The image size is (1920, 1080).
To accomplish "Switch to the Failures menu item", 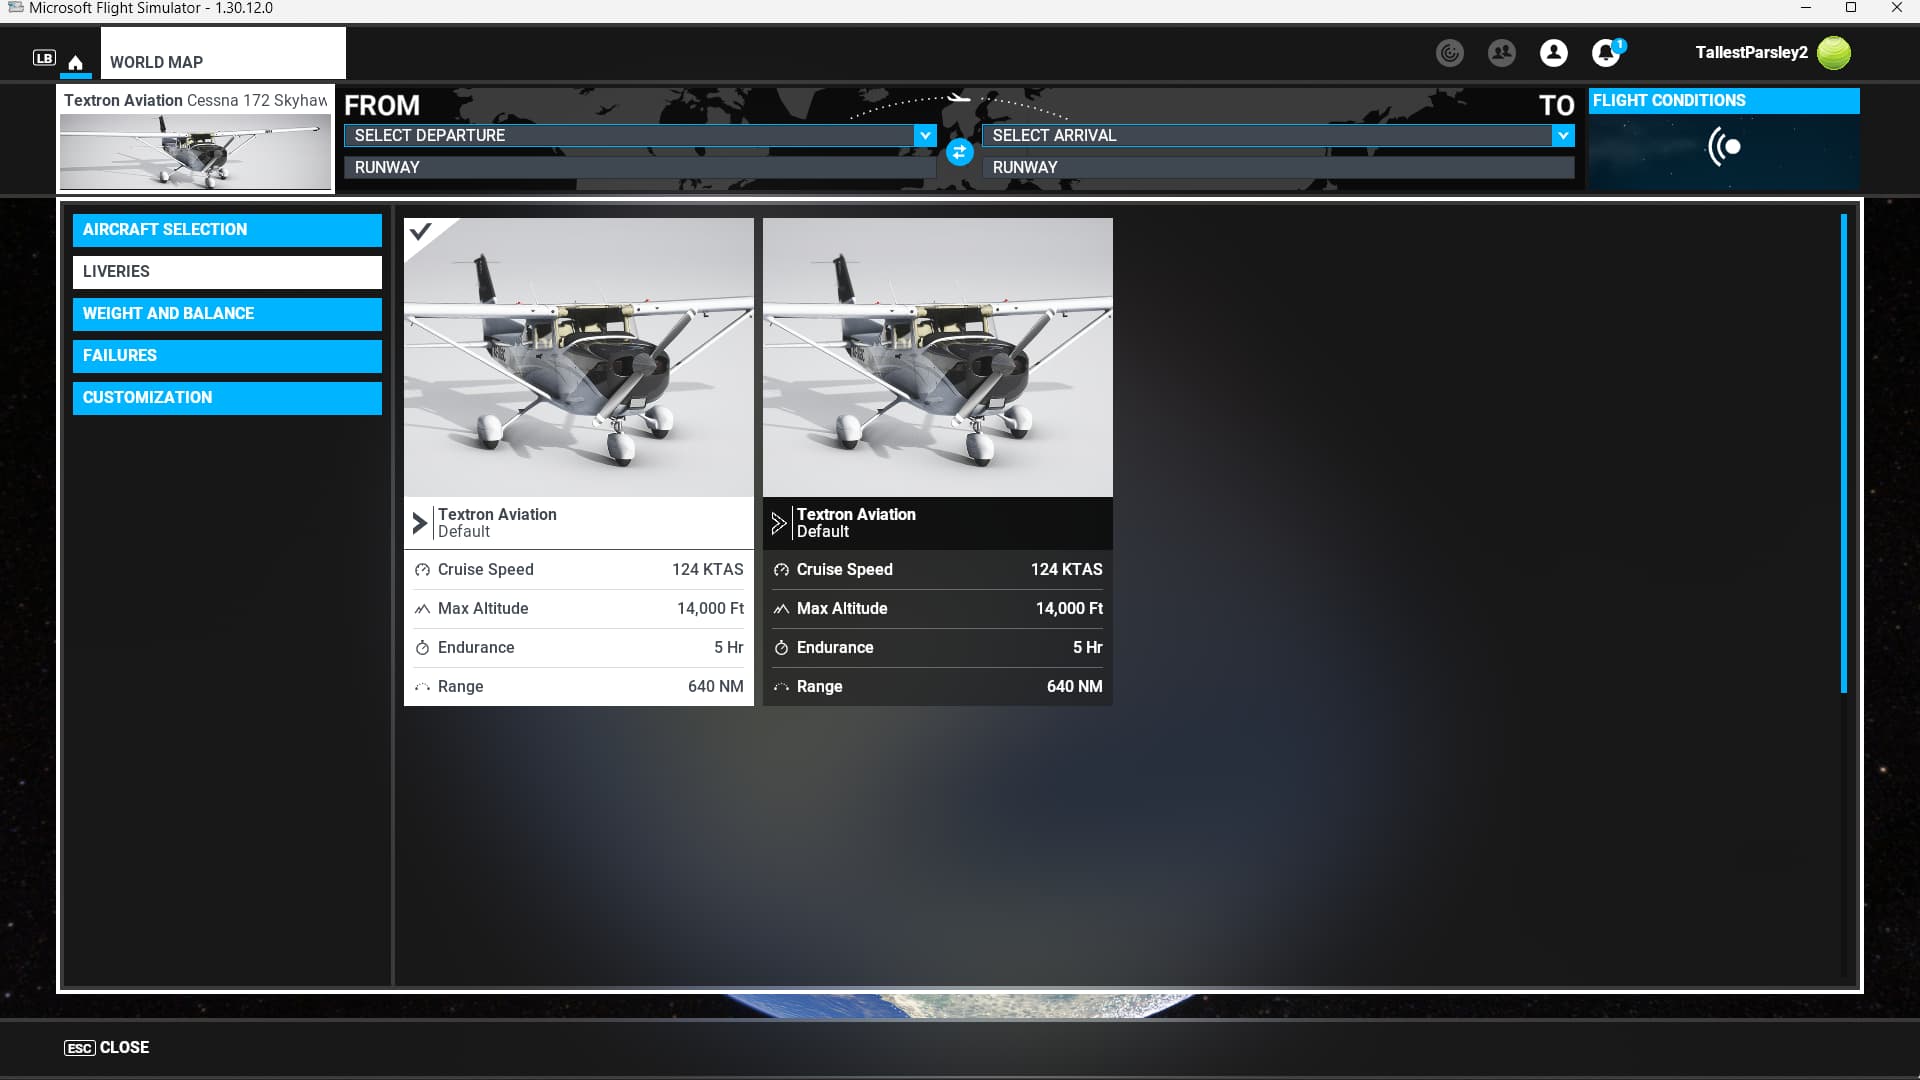I will coord(227,355).
